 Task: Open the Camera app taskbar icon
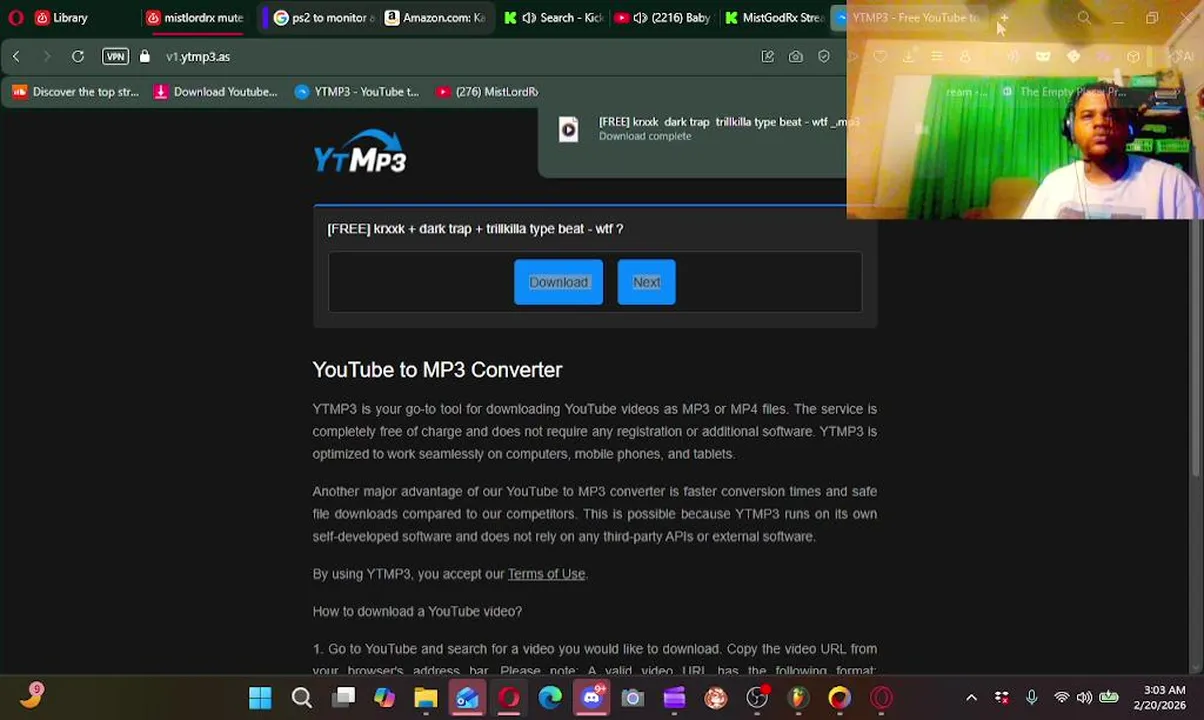pyautogui.click(x=633, y=698)
